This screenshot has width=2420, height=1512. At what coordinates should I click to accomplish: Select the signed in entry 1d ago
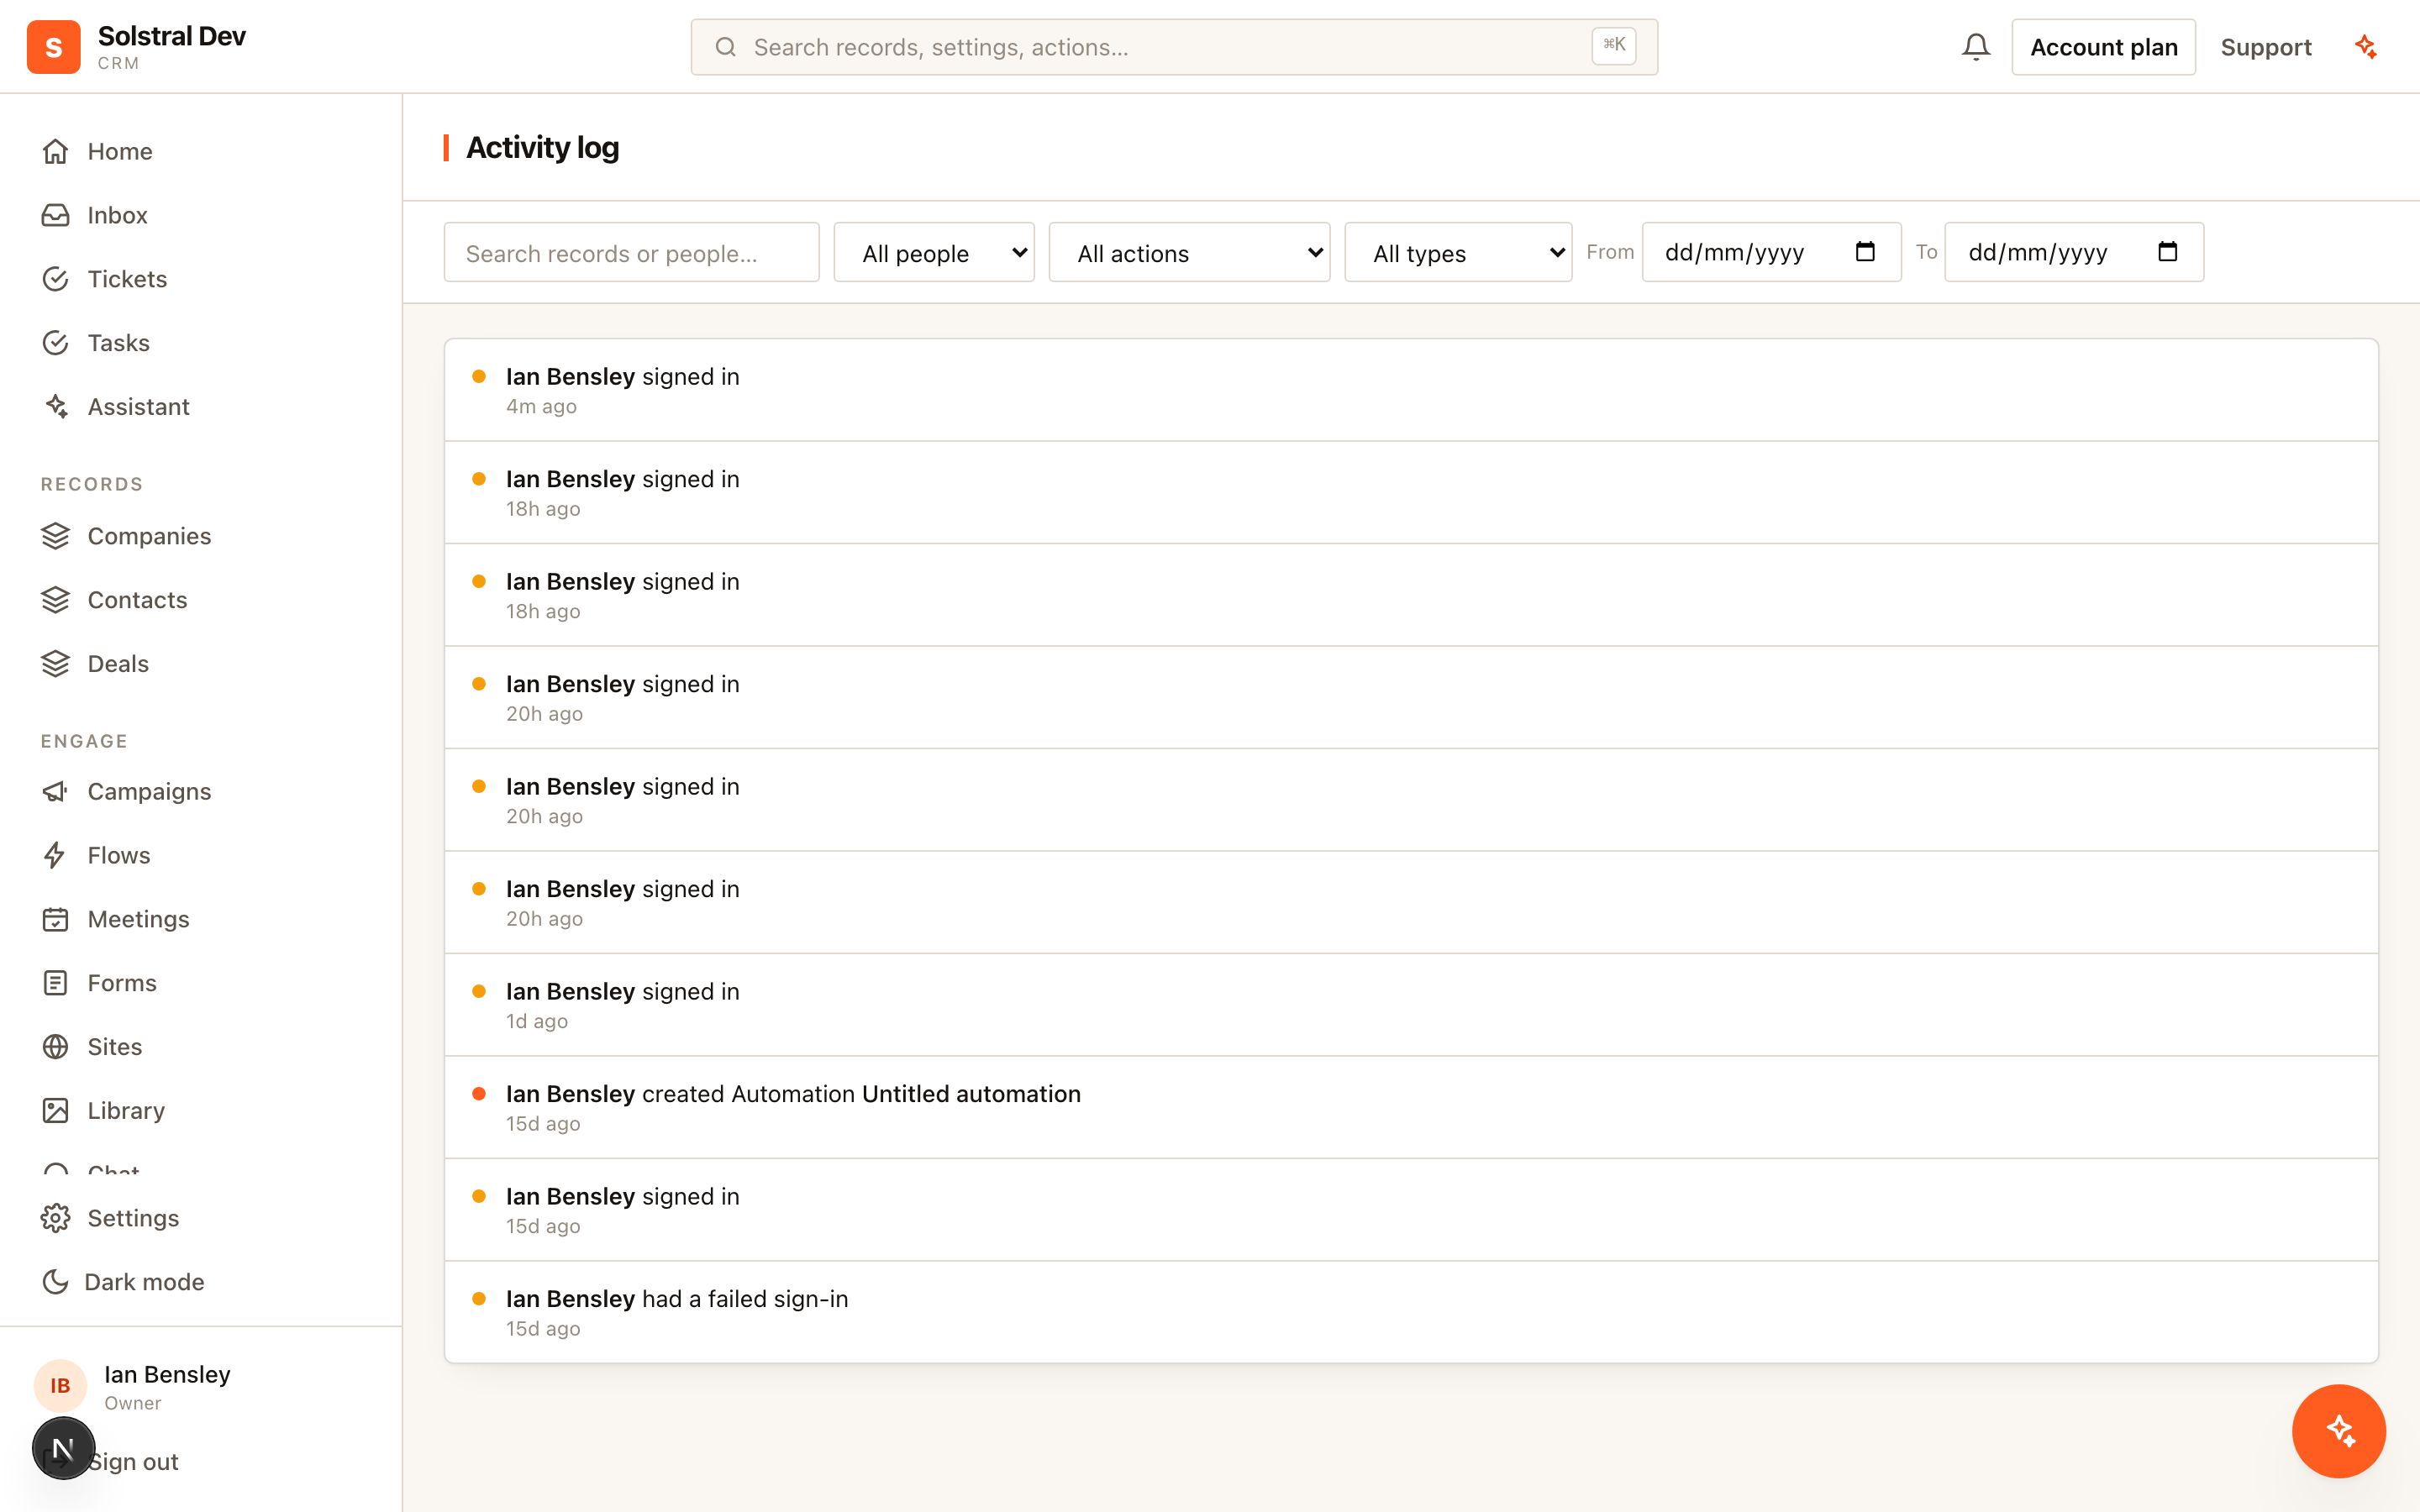[1411, 1005]
